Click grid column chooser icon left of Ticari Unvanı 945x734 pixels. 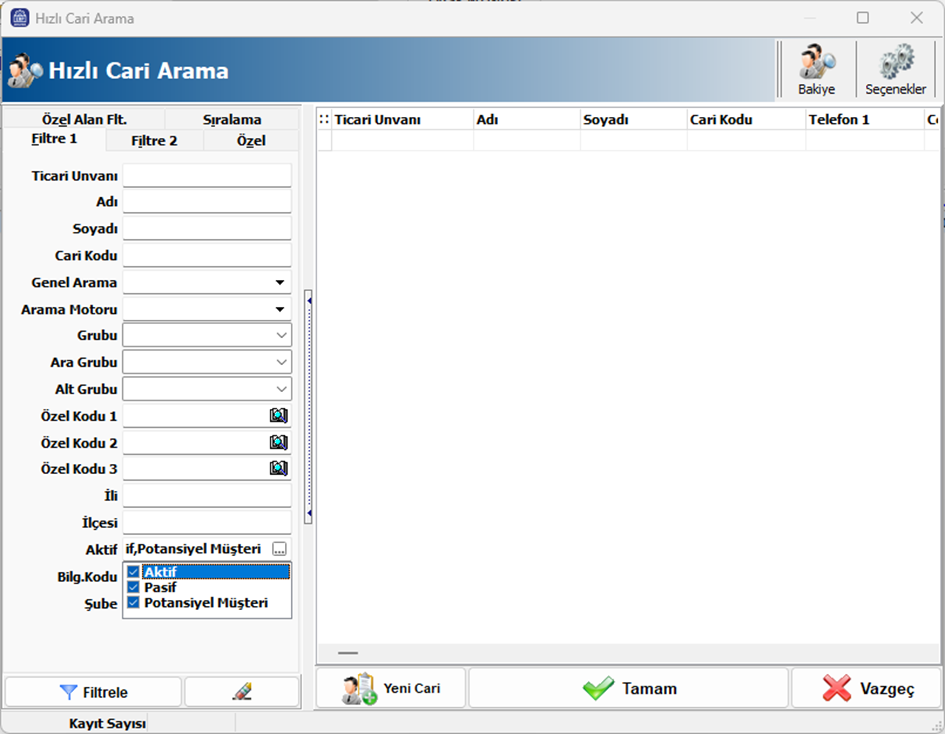pos(323,120)
